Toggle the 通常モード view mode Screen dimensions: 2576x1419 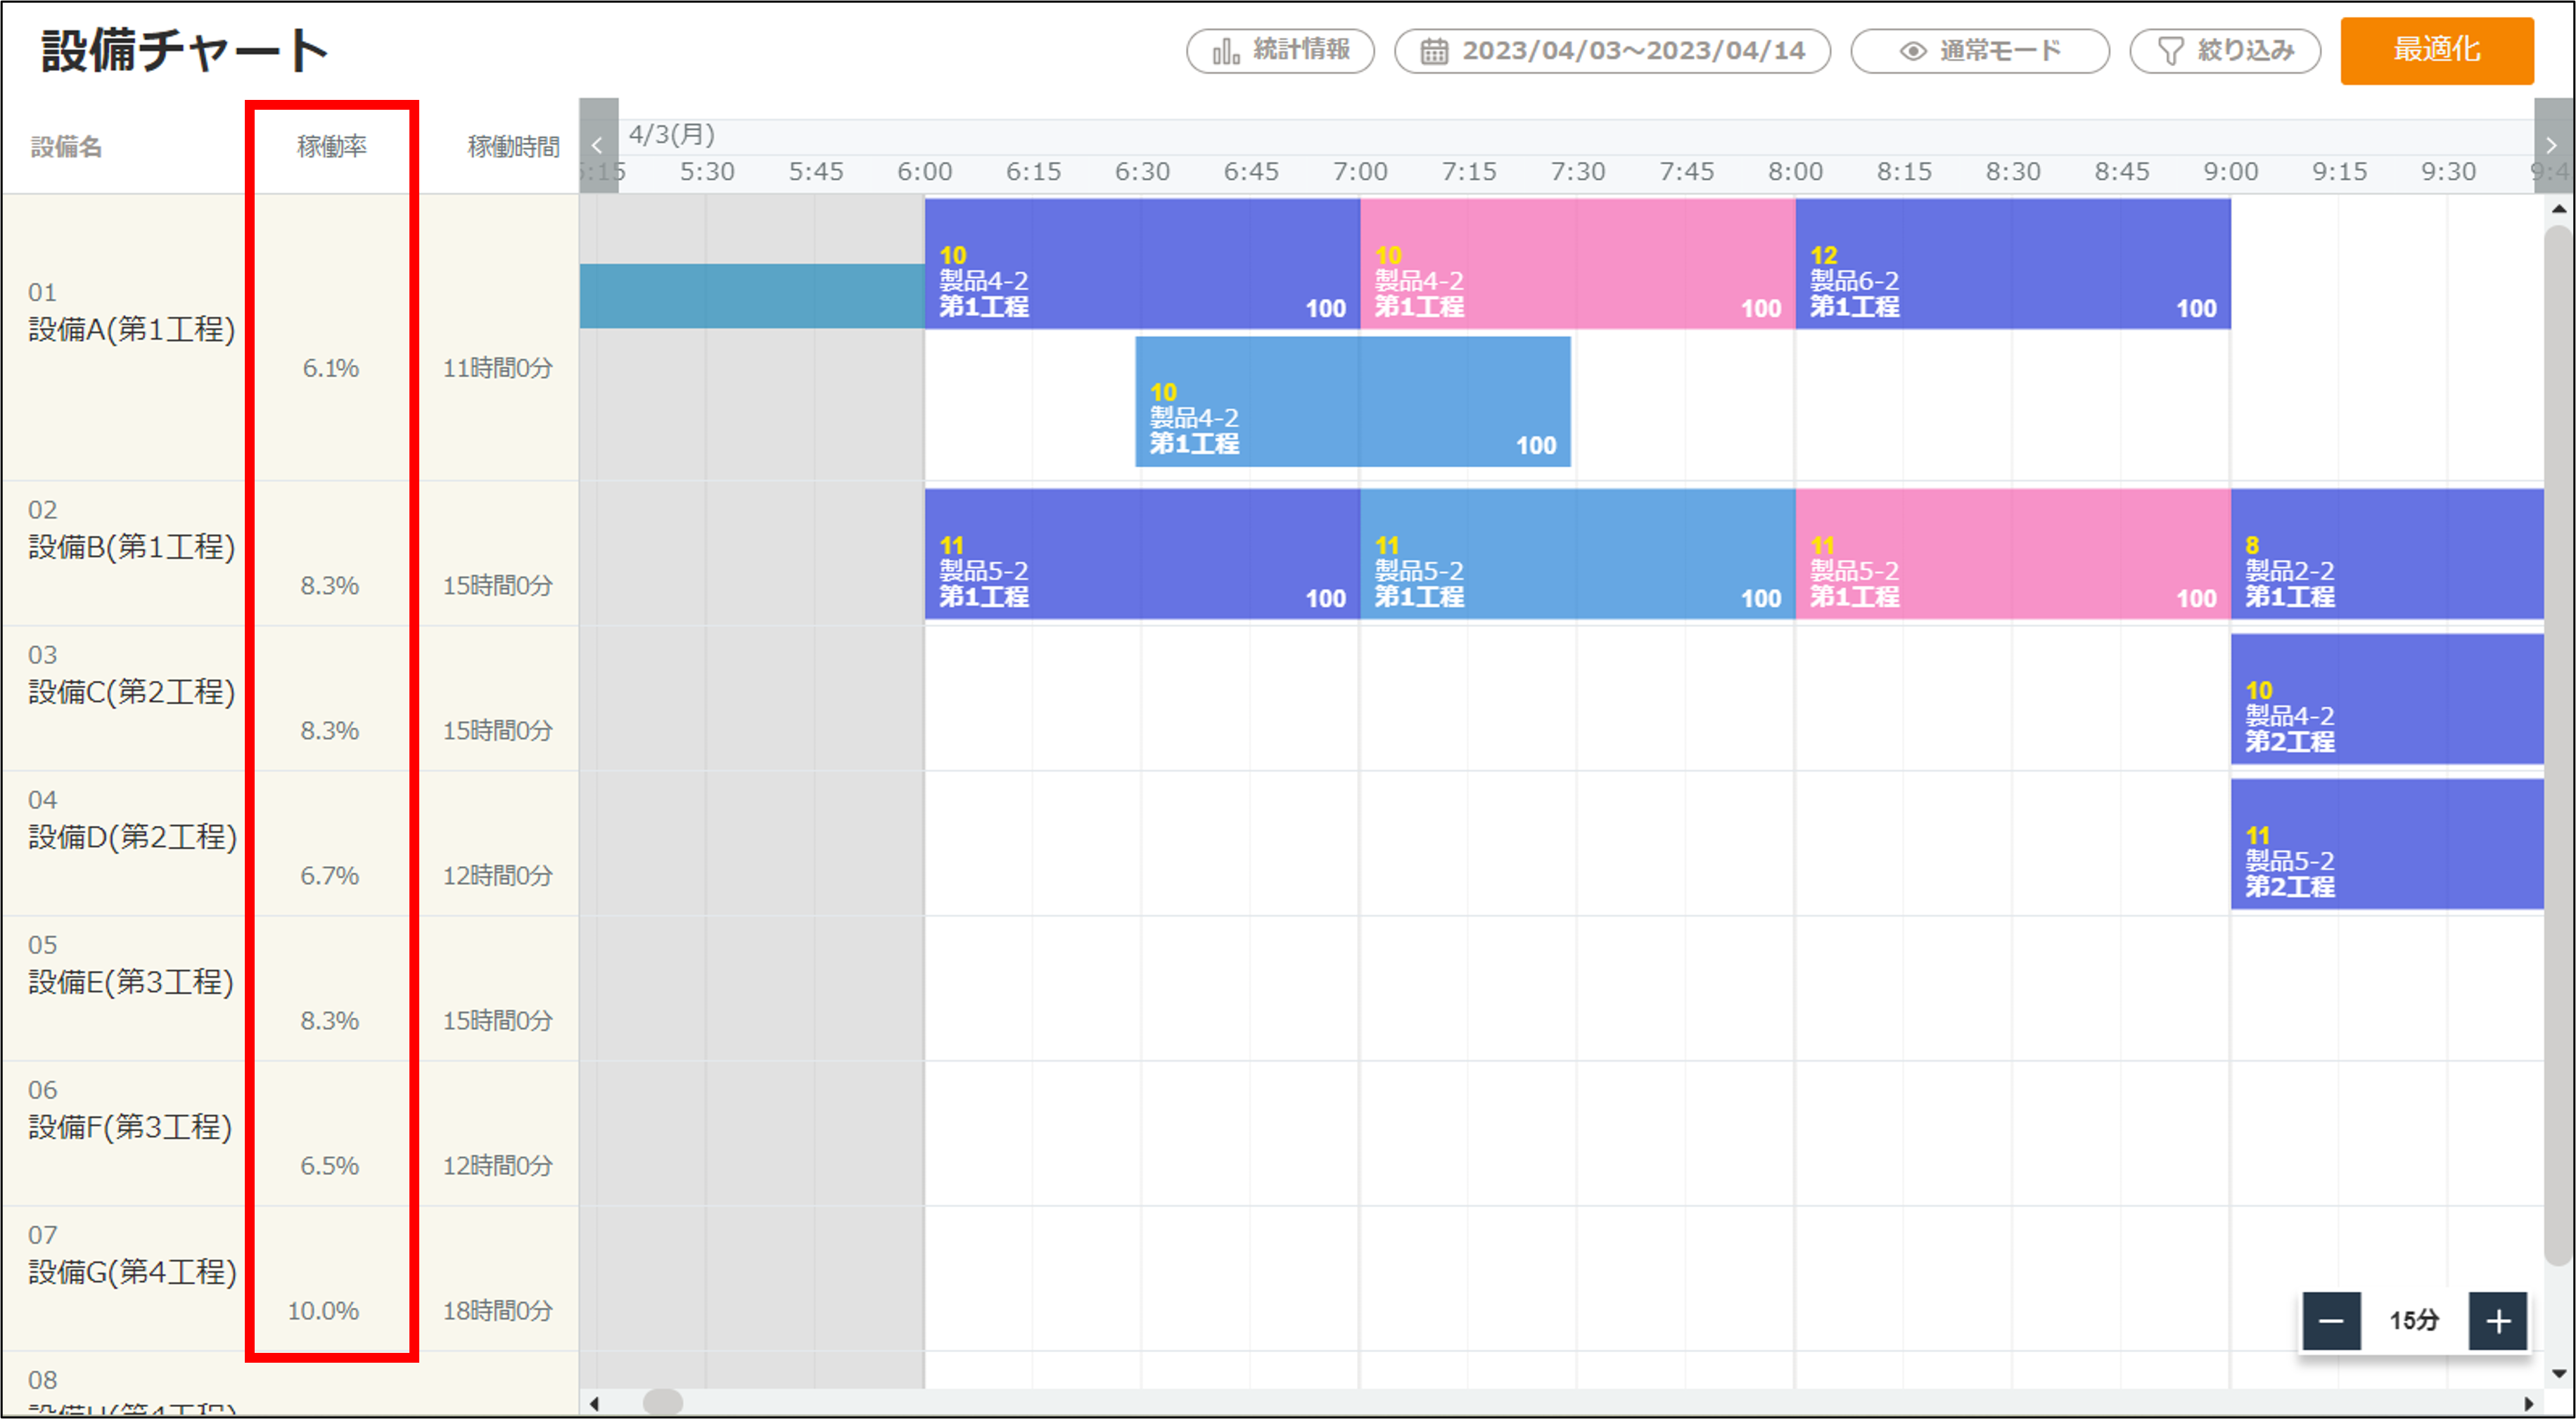click(x=1979, y=50)
